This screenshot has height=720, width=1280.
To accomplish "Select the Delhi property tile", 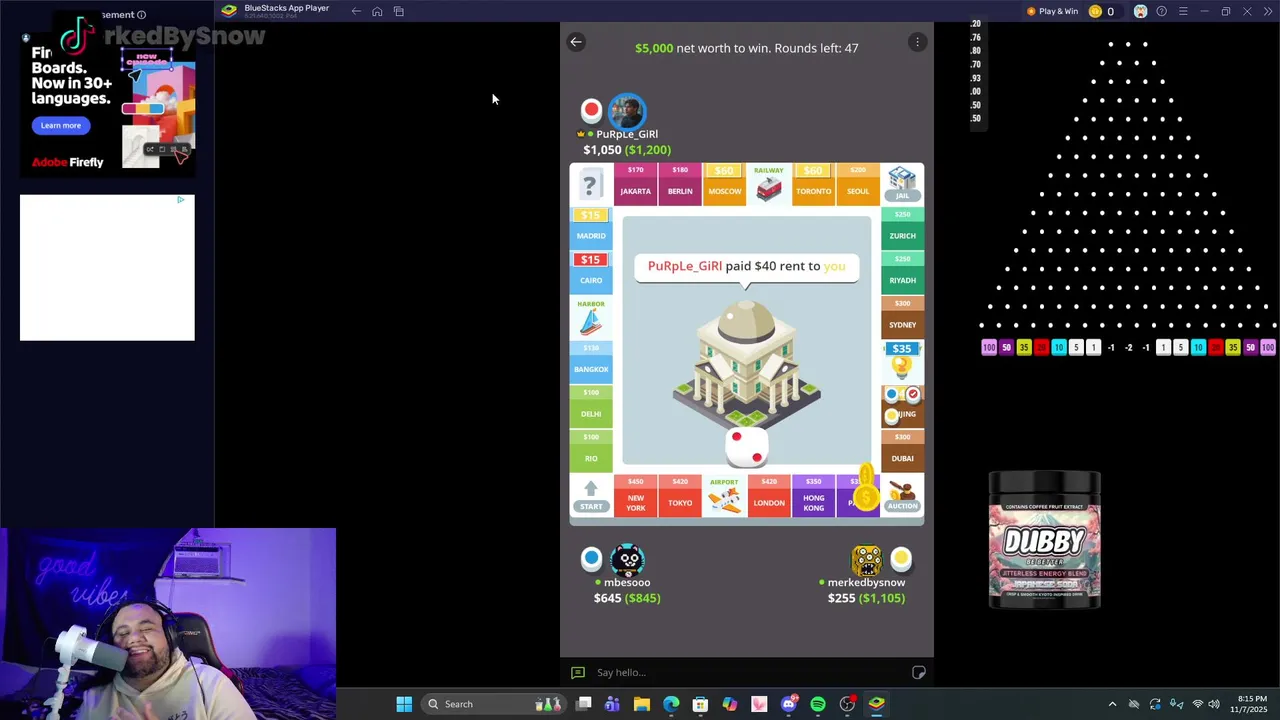I will click(591, 406).
